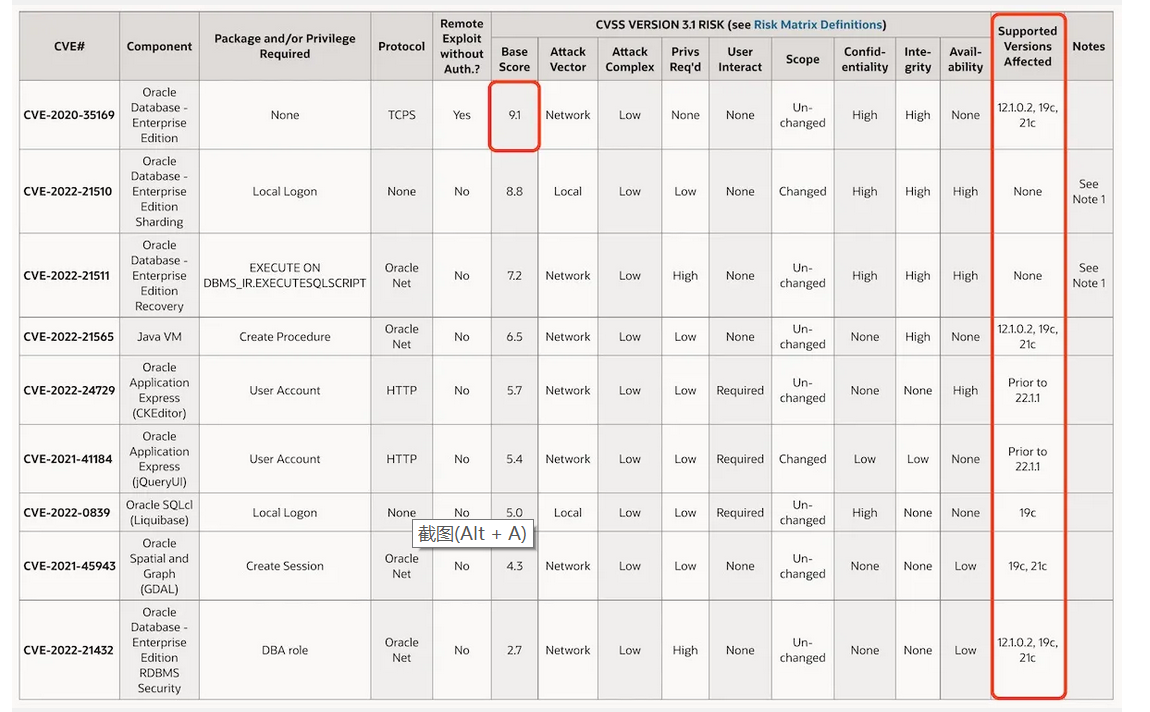This screenshot has height=712, width=1150.
Task: Select the CVE-2022-21510 cell
Action: point(69,191)
